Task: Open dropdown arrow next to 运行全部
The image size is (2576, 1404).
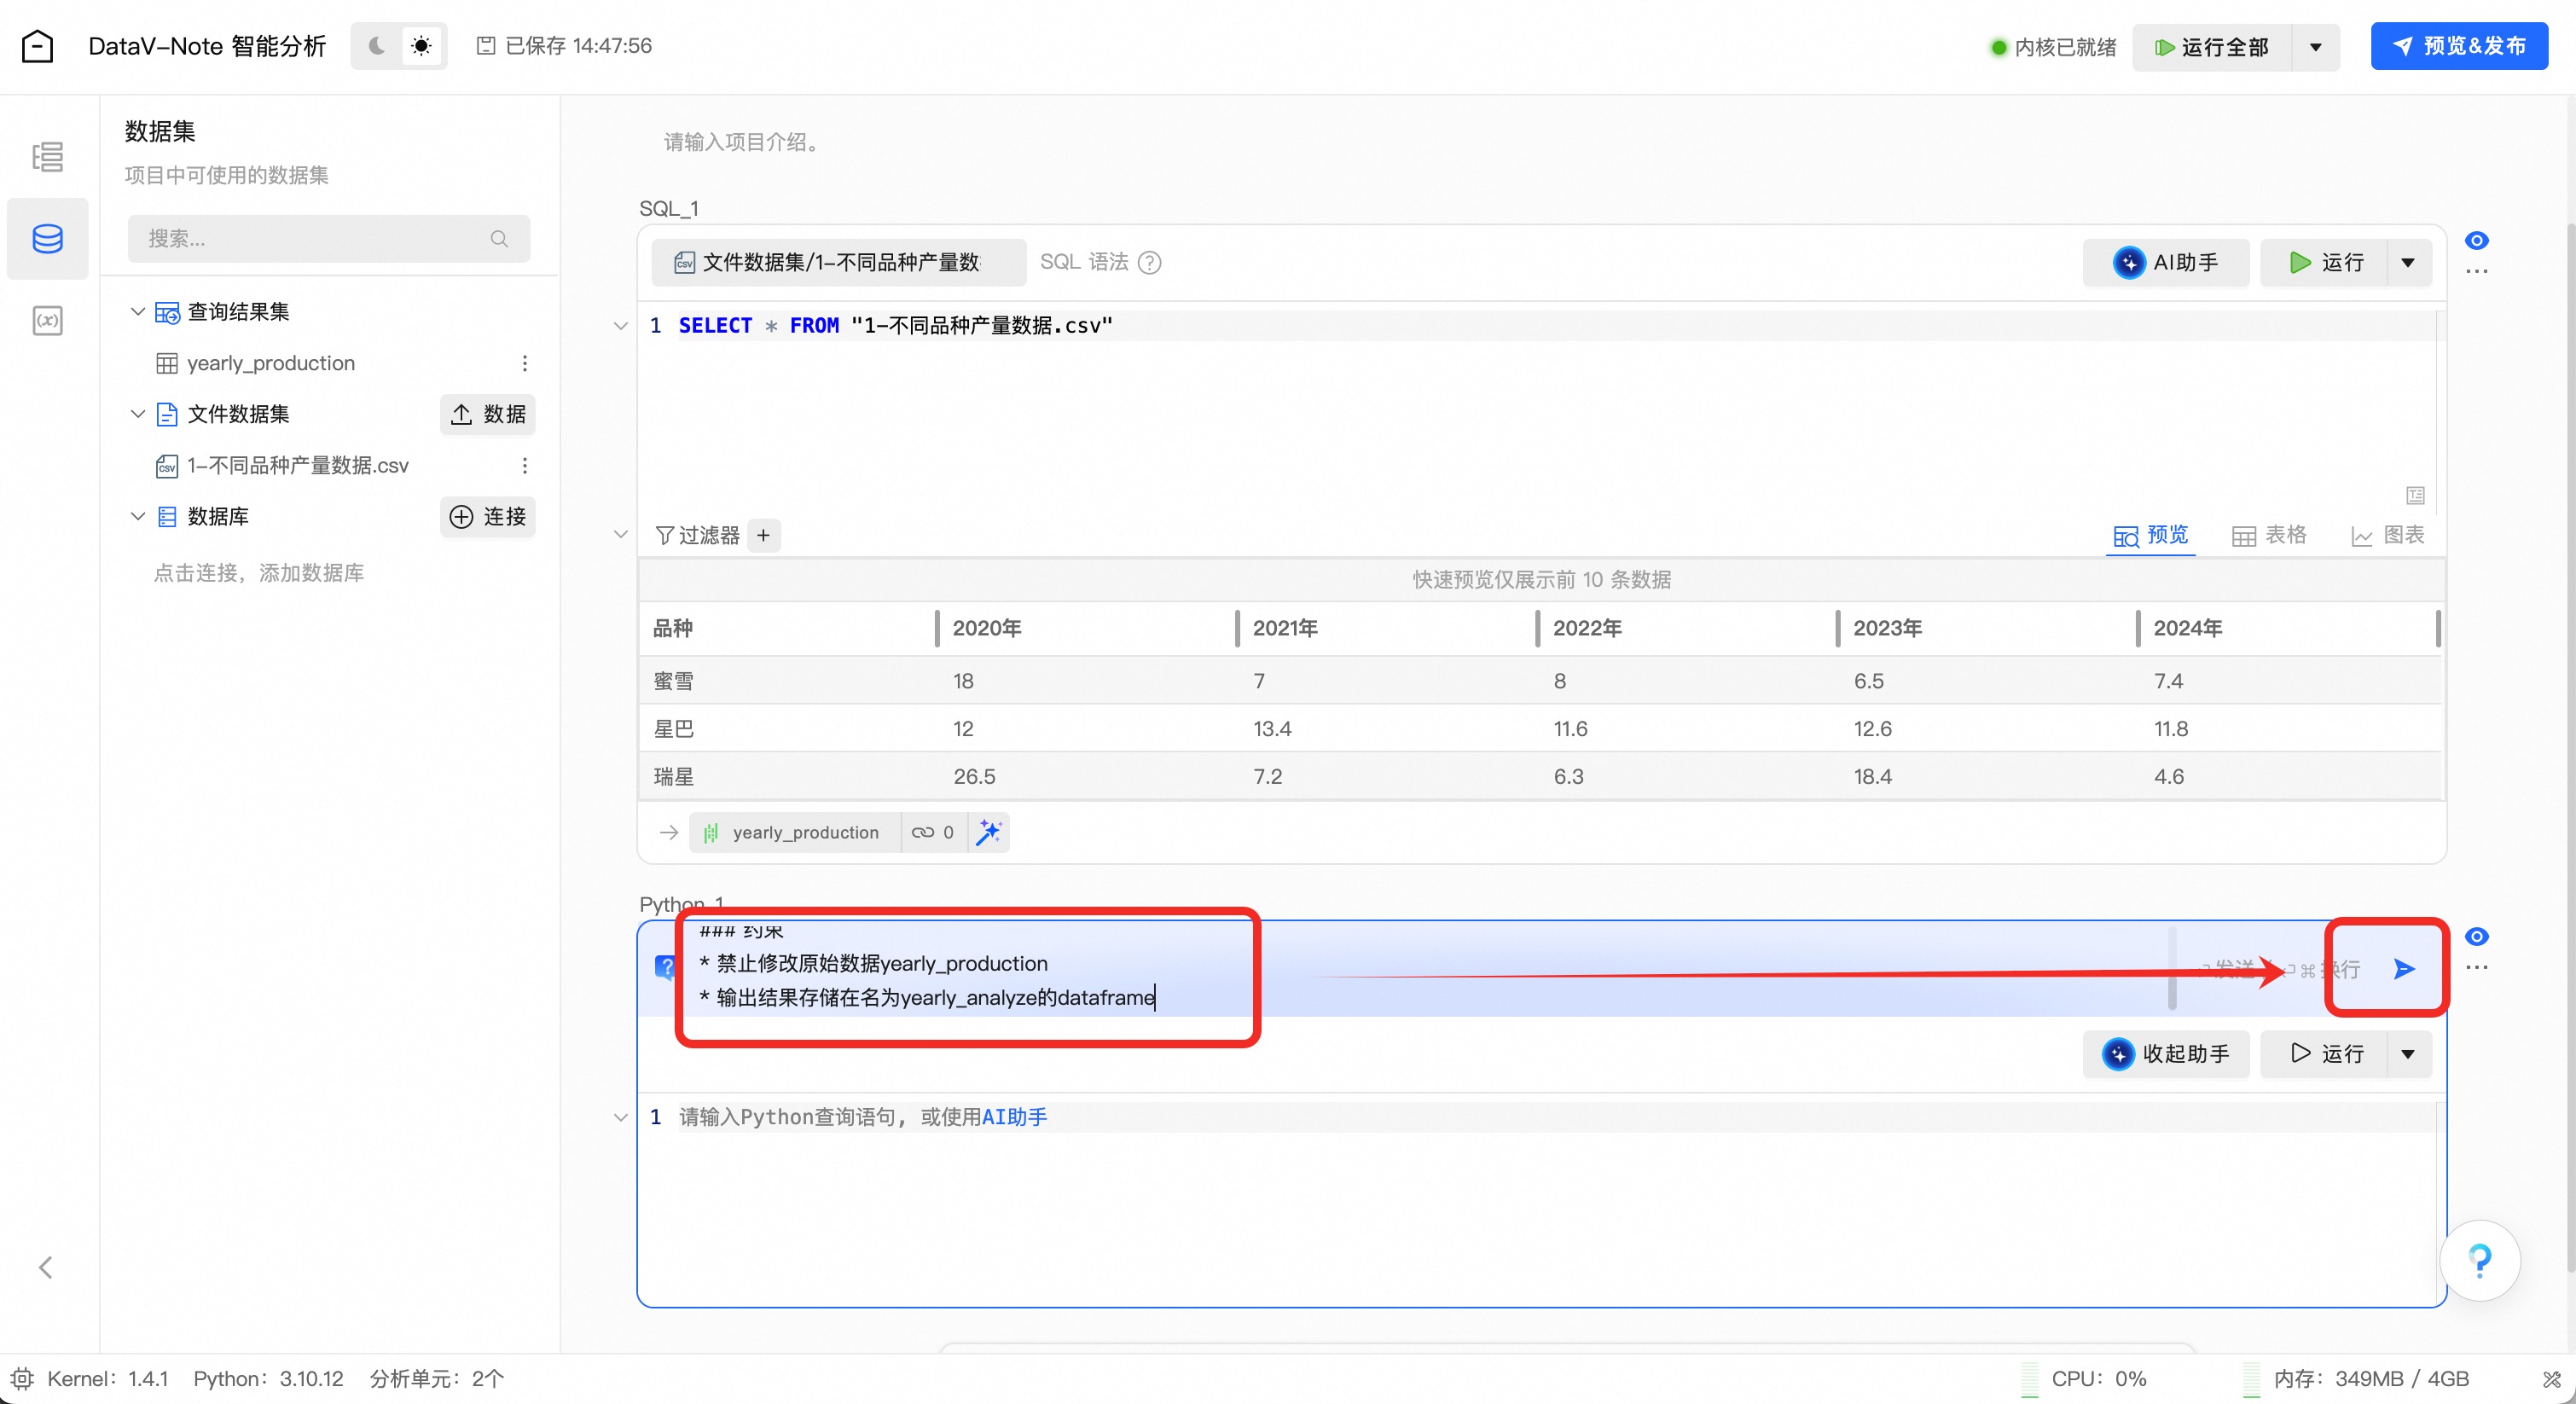Action: (x=2315, y=47)
